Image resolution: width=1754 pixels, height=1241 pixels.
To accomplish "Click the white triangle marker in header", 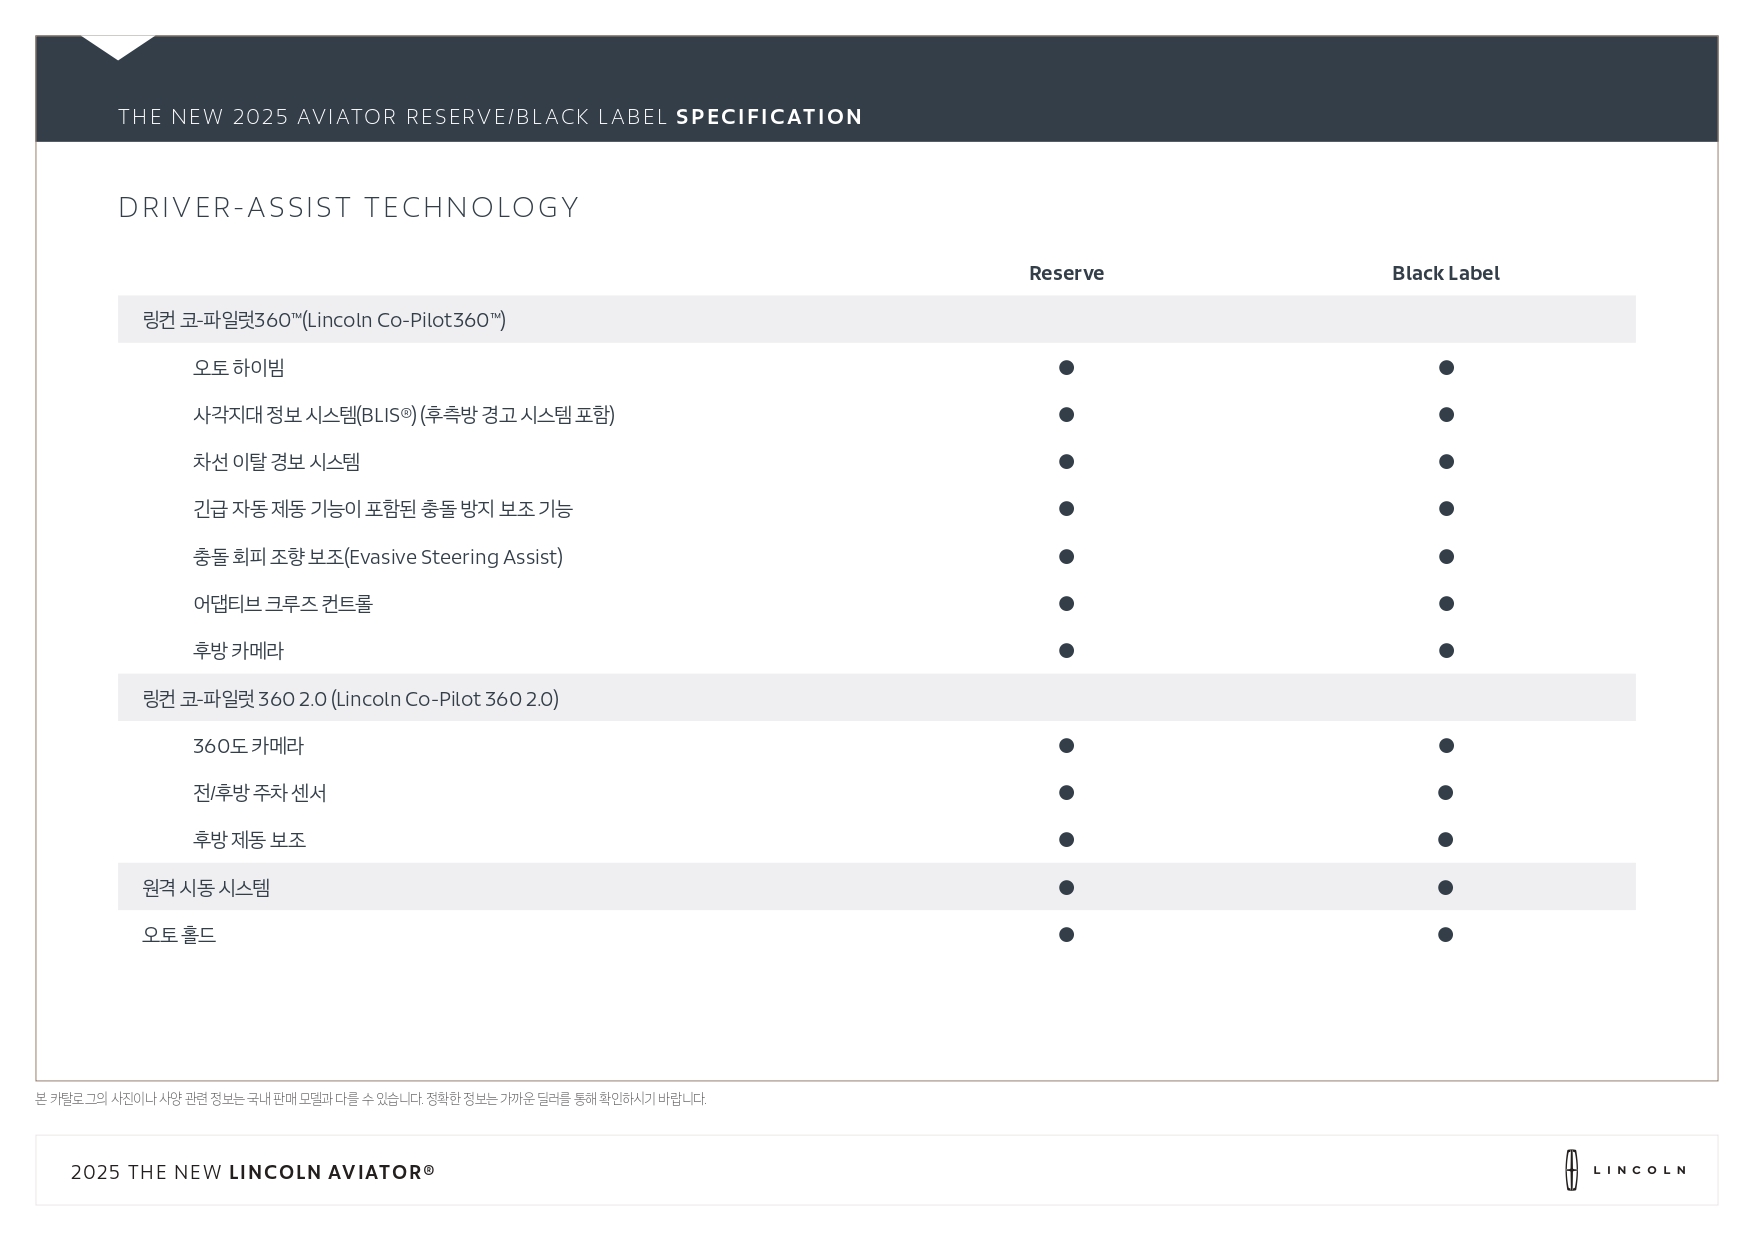I will [118, 48].
